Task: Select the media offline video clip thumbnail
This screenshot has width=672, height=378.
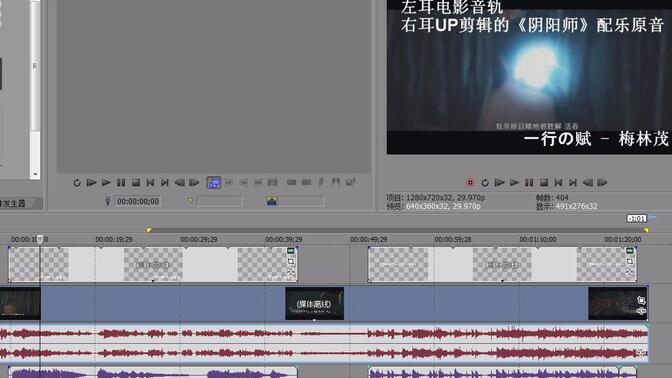Action: 315,304
